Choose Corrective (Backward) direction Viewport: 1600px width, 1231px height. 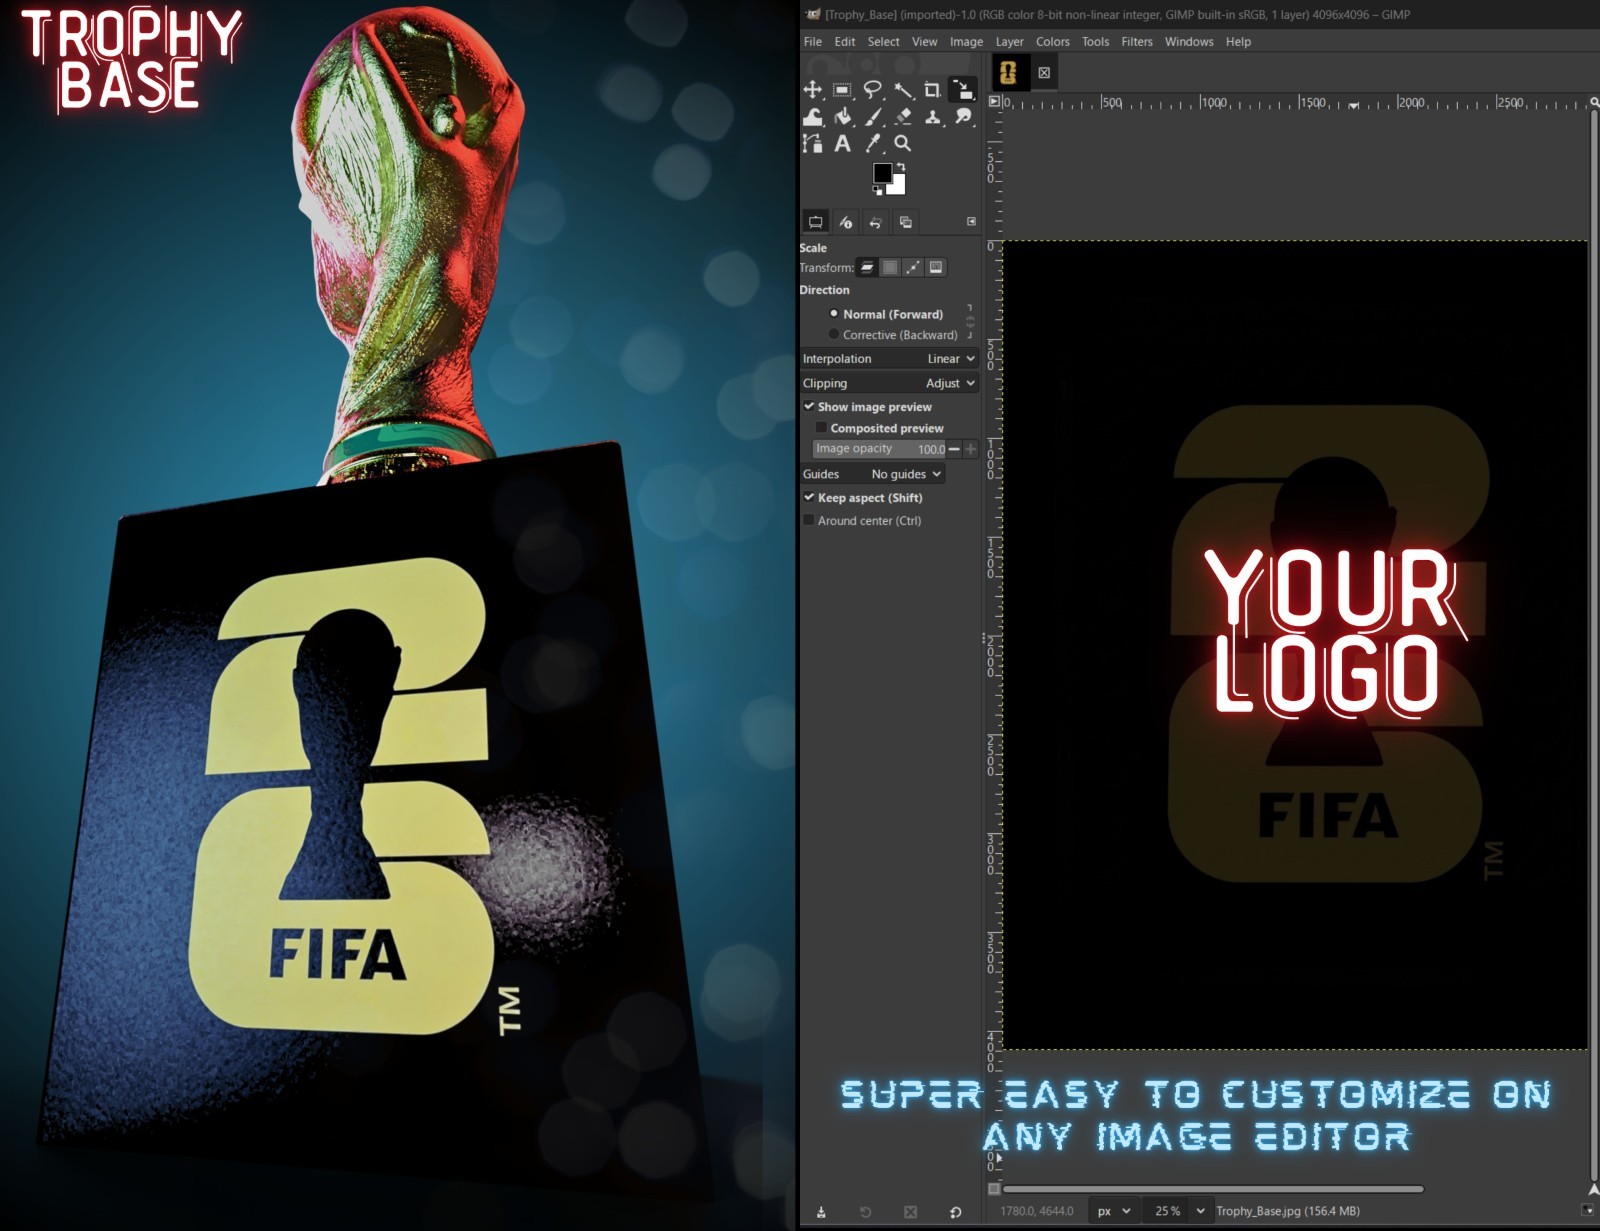tap(893, 335)
